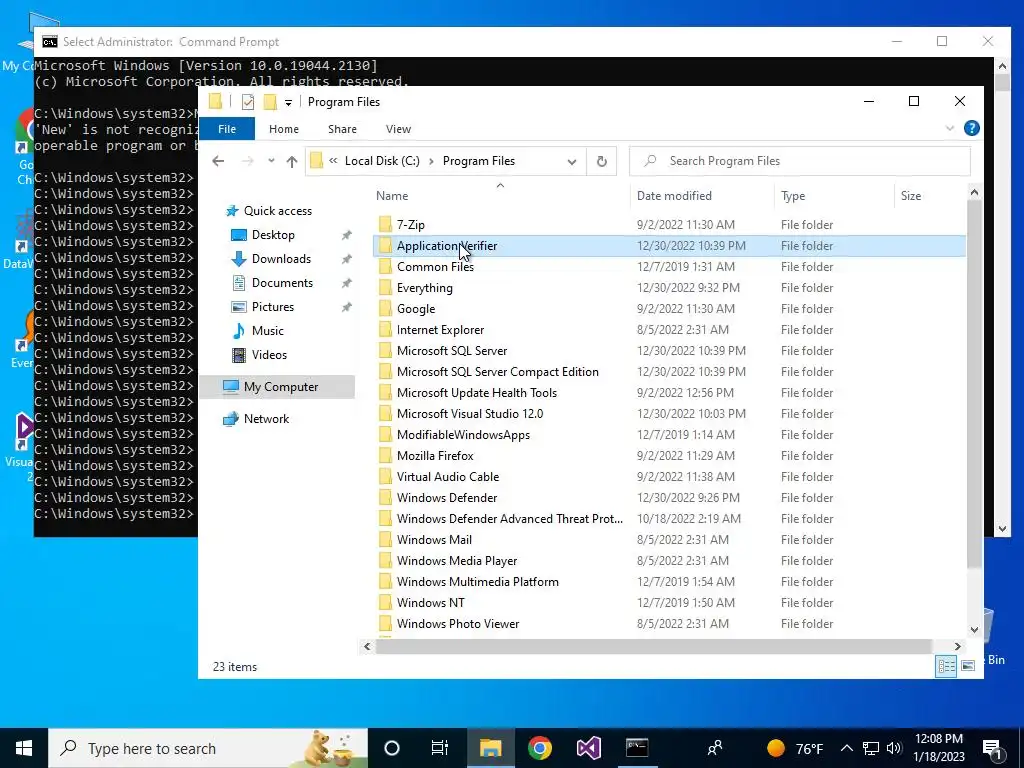Click arrow after Local Disk (C:) breadcrumb

[431, 161]
